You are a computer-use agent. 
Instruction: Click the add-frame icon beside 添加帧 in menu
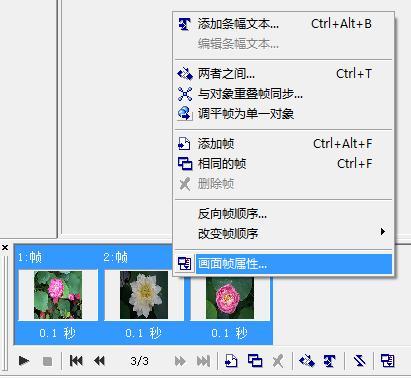[x=184, y=144]
